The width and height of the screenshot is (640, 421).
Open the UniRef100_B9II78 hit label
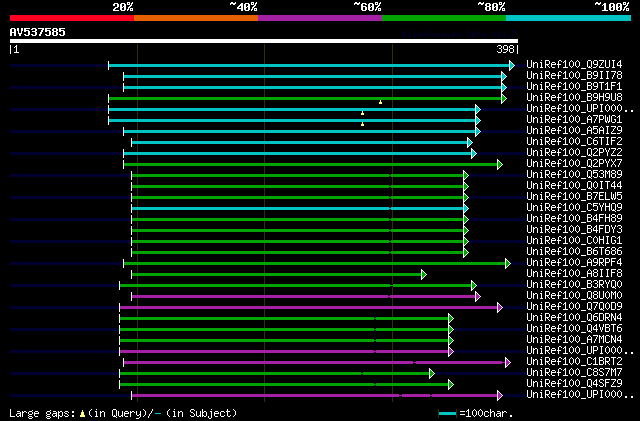coord(574,76)
